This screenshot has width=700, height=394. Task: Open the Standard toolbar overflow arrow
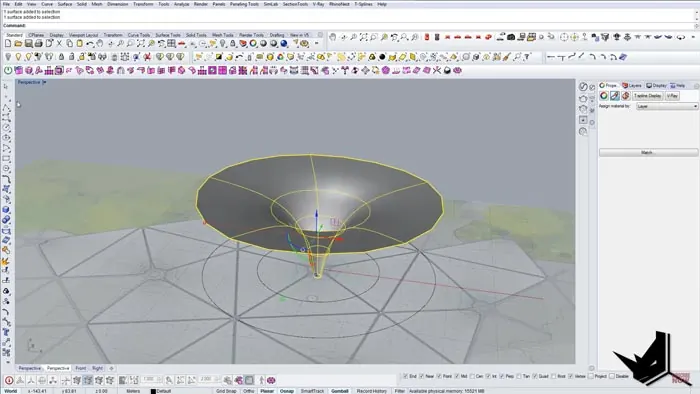[317, 44]
